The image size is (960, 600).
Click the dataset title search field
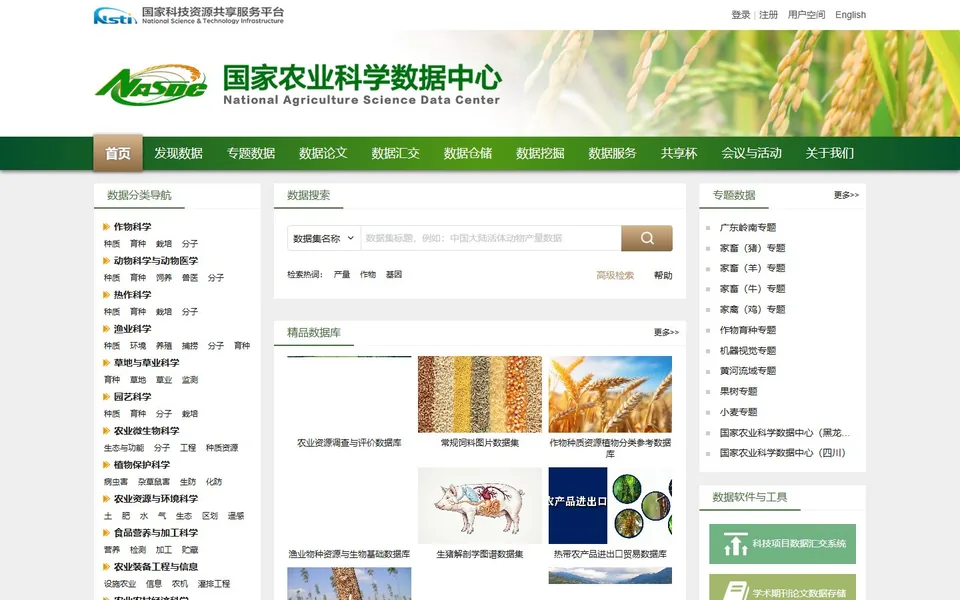pos(490,238)
